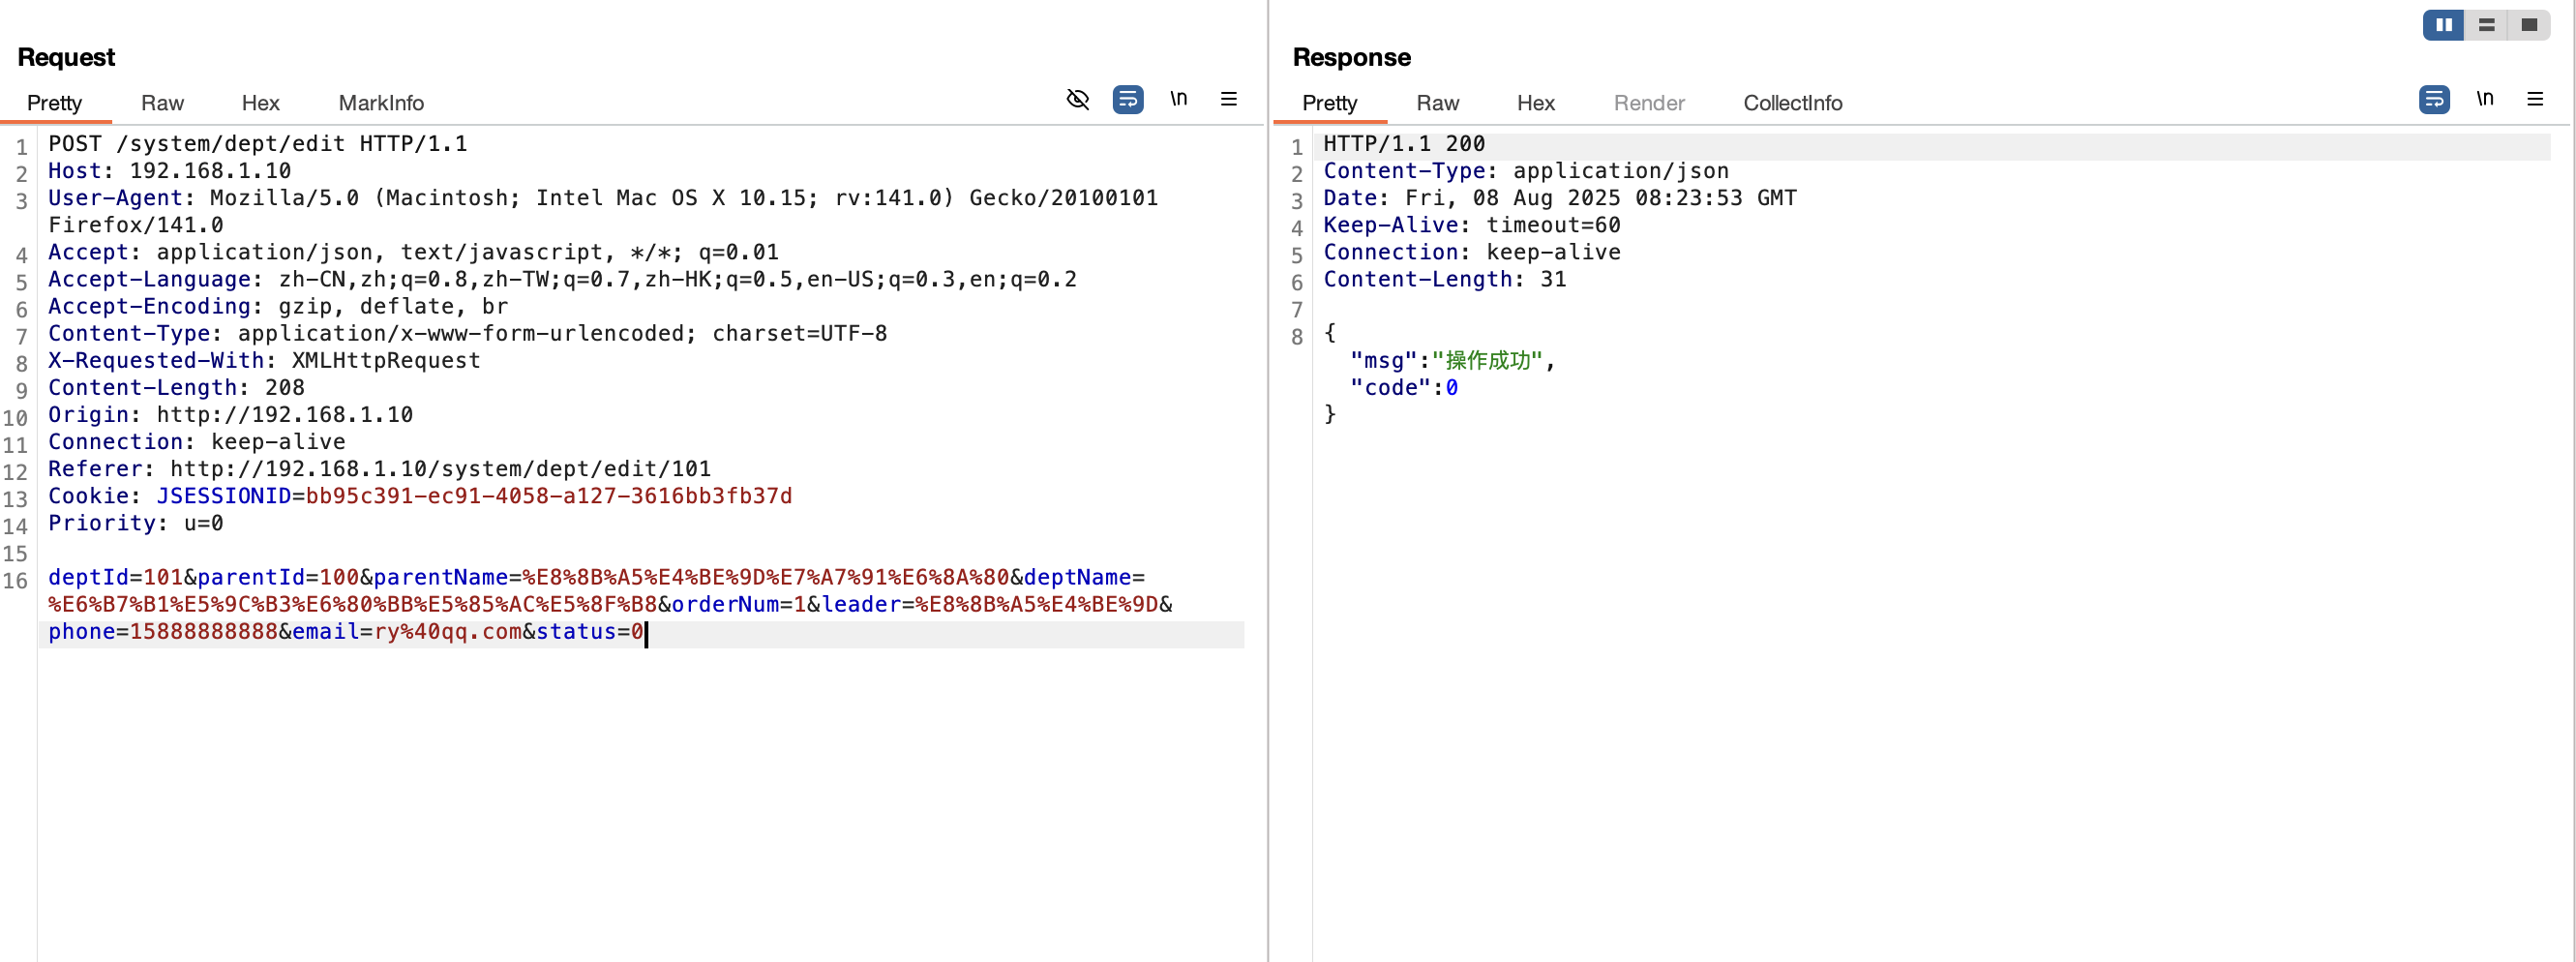The image size is (2576, 962).
Task: Click the Date header in Response
Action: [1560, 198]
